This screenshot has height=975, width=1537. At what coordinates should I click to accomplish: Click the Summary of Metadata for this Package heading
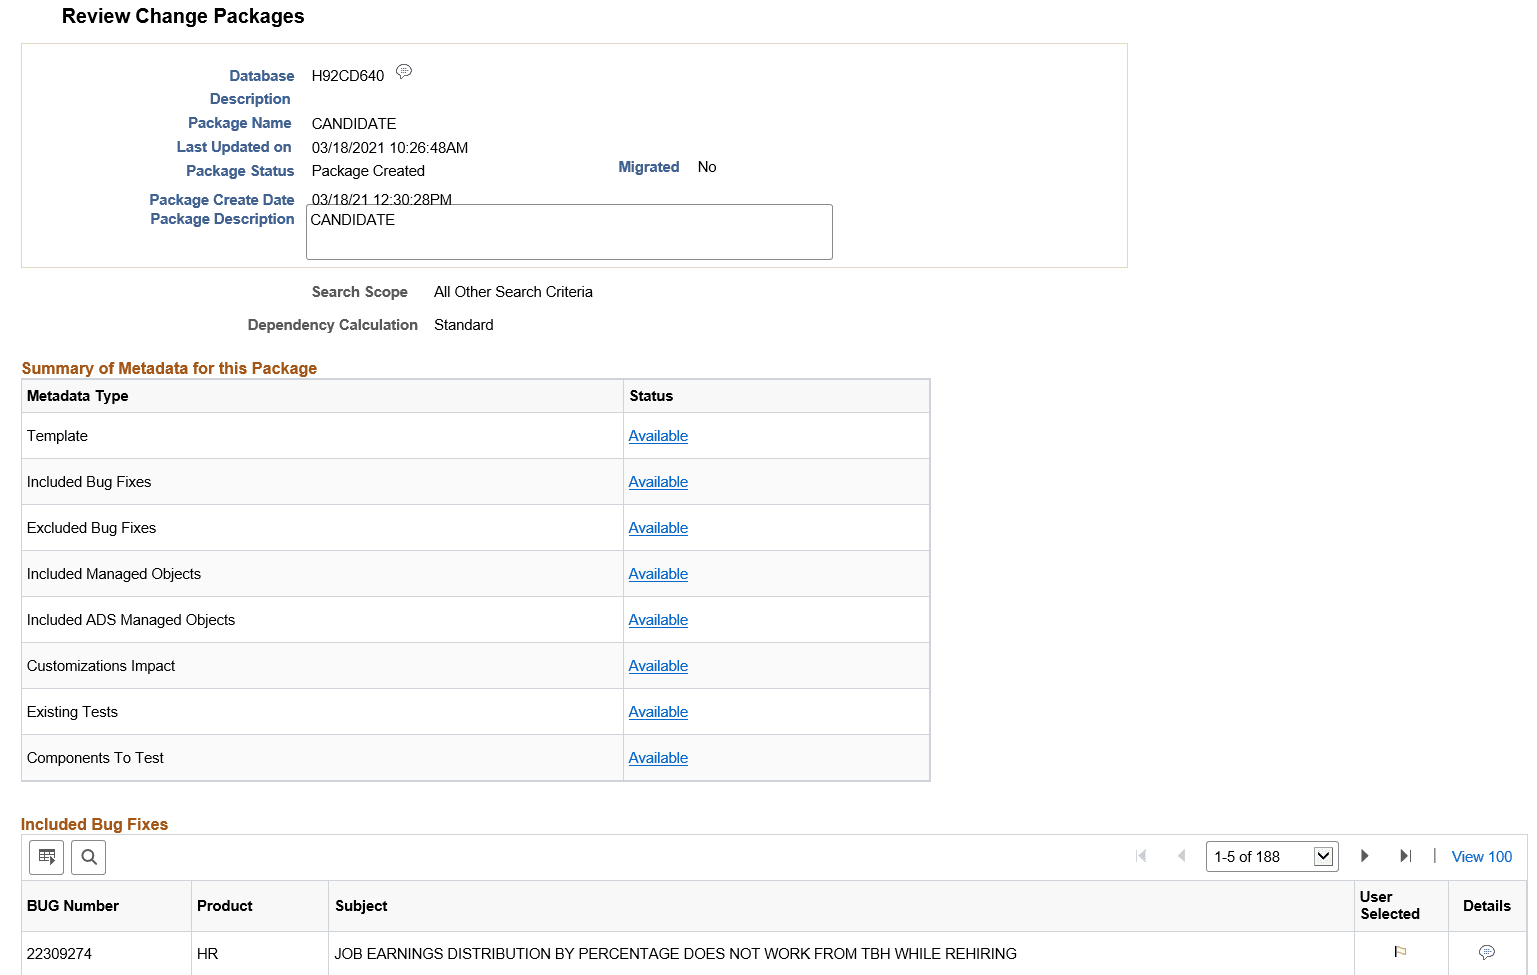169,368
